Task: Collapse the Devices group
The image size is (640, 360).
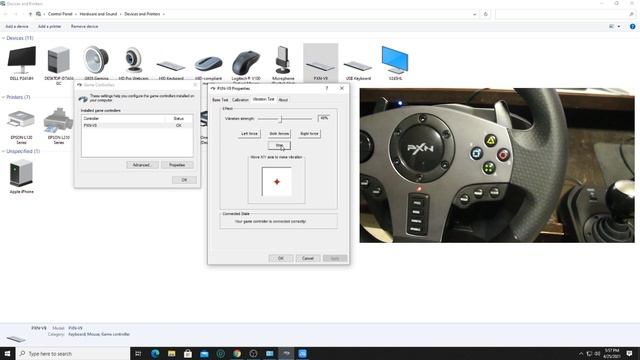Action: [3, 38]
